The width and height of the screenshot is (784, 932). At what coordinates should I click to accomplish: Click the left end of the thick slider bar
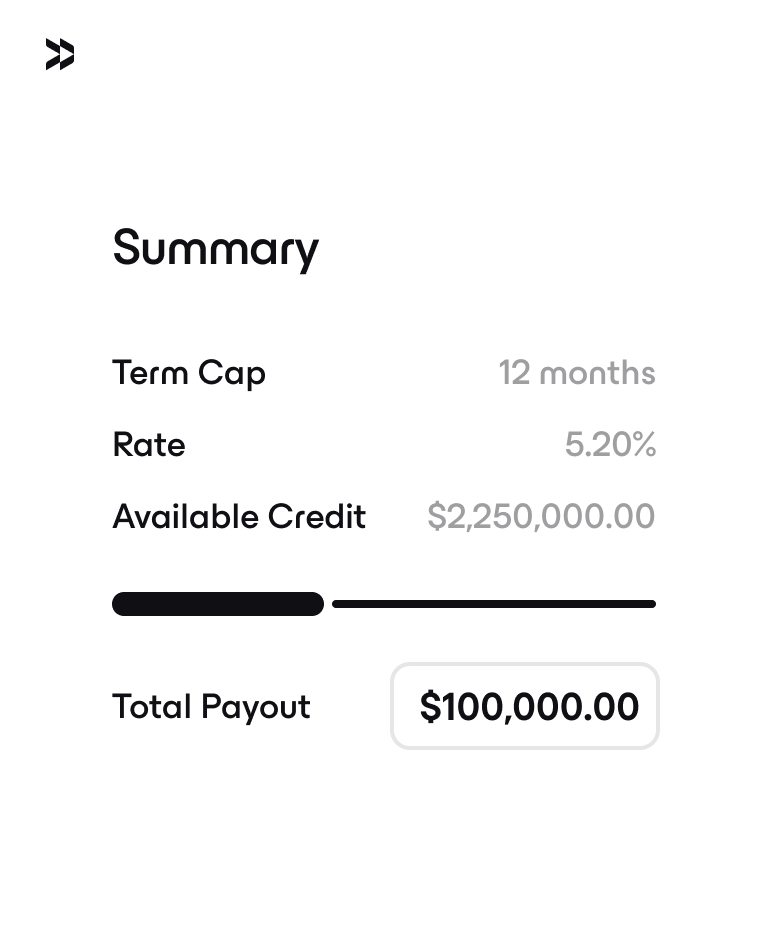(x=120, y=604)
